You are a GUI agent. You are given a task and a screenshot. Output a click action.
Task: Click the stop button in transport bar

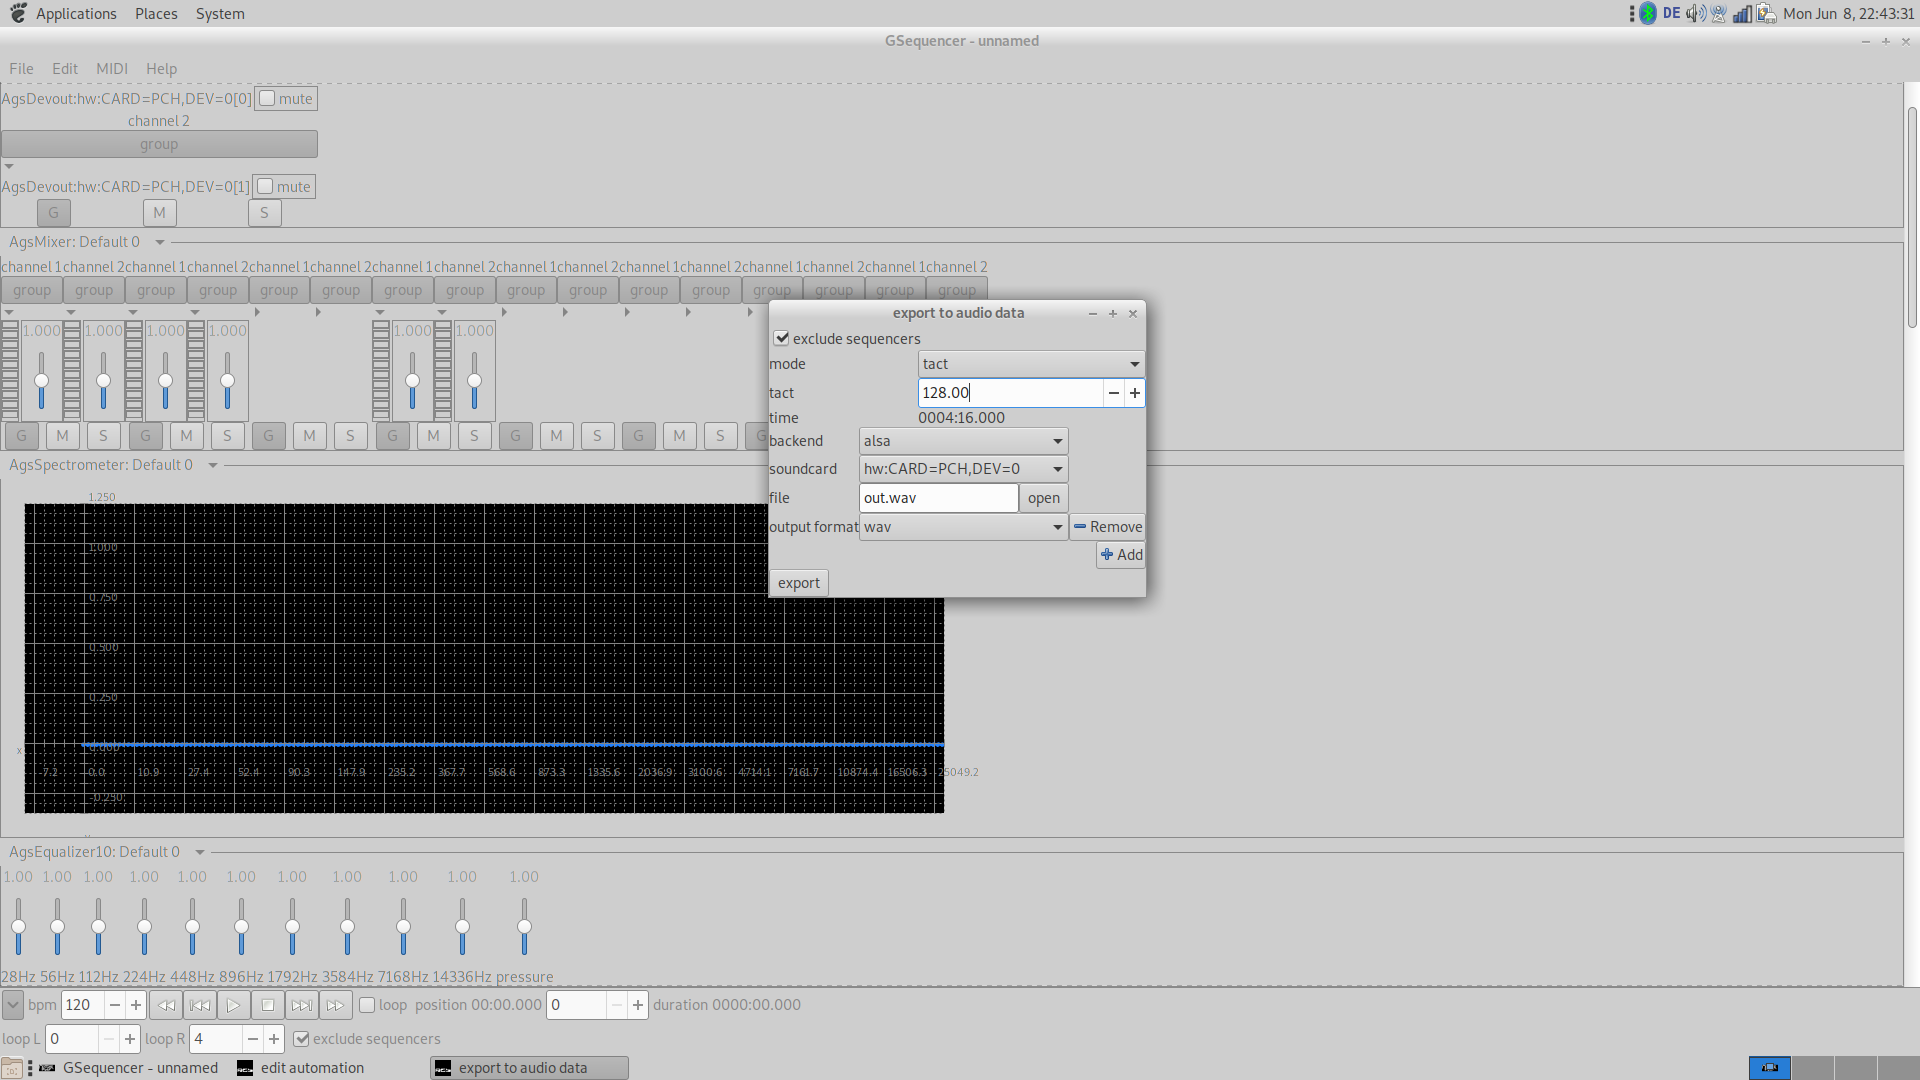(267, 1005)
